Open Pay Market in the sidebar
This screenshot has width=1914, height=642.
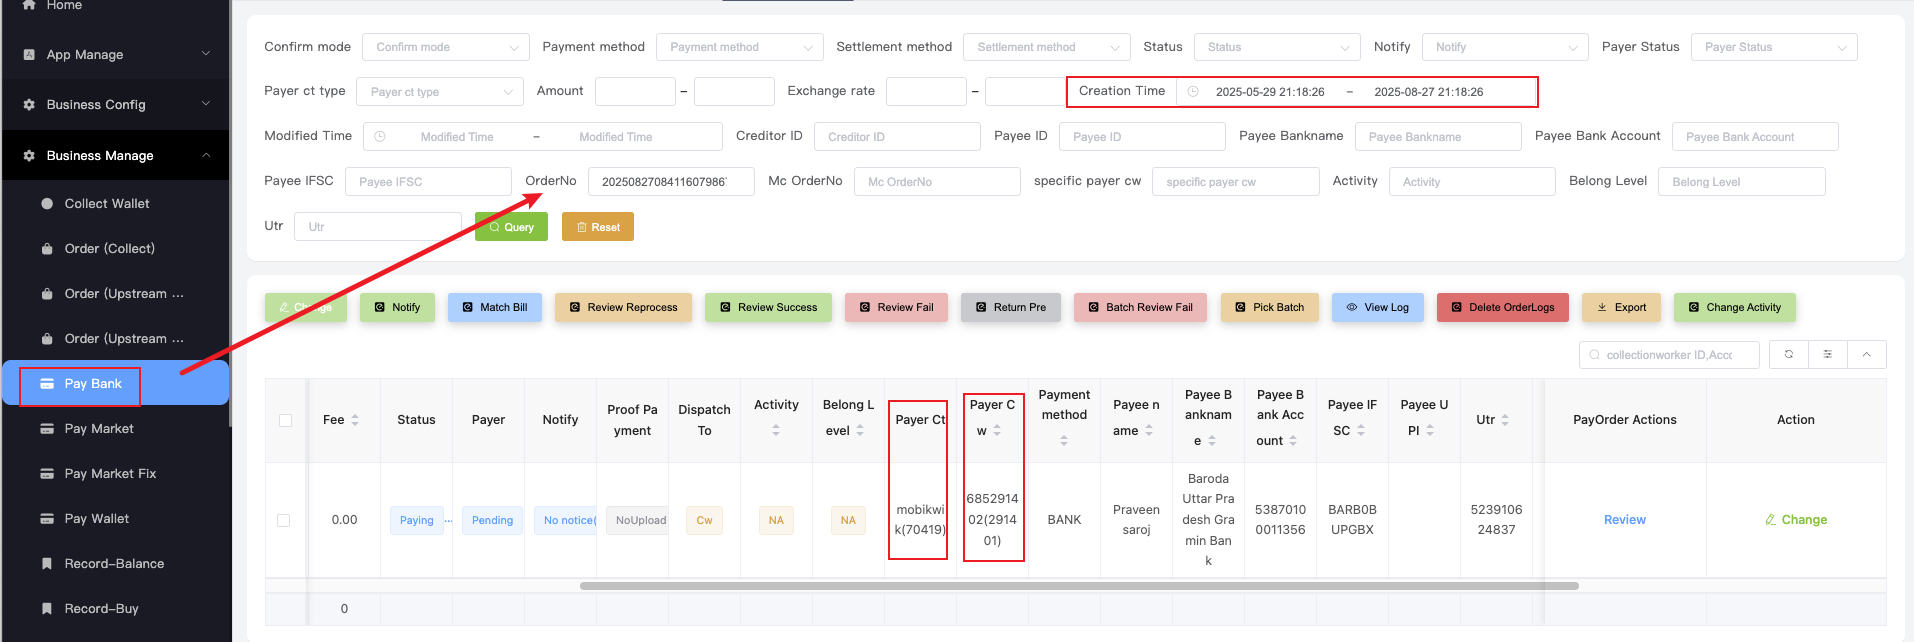point(99,429)
